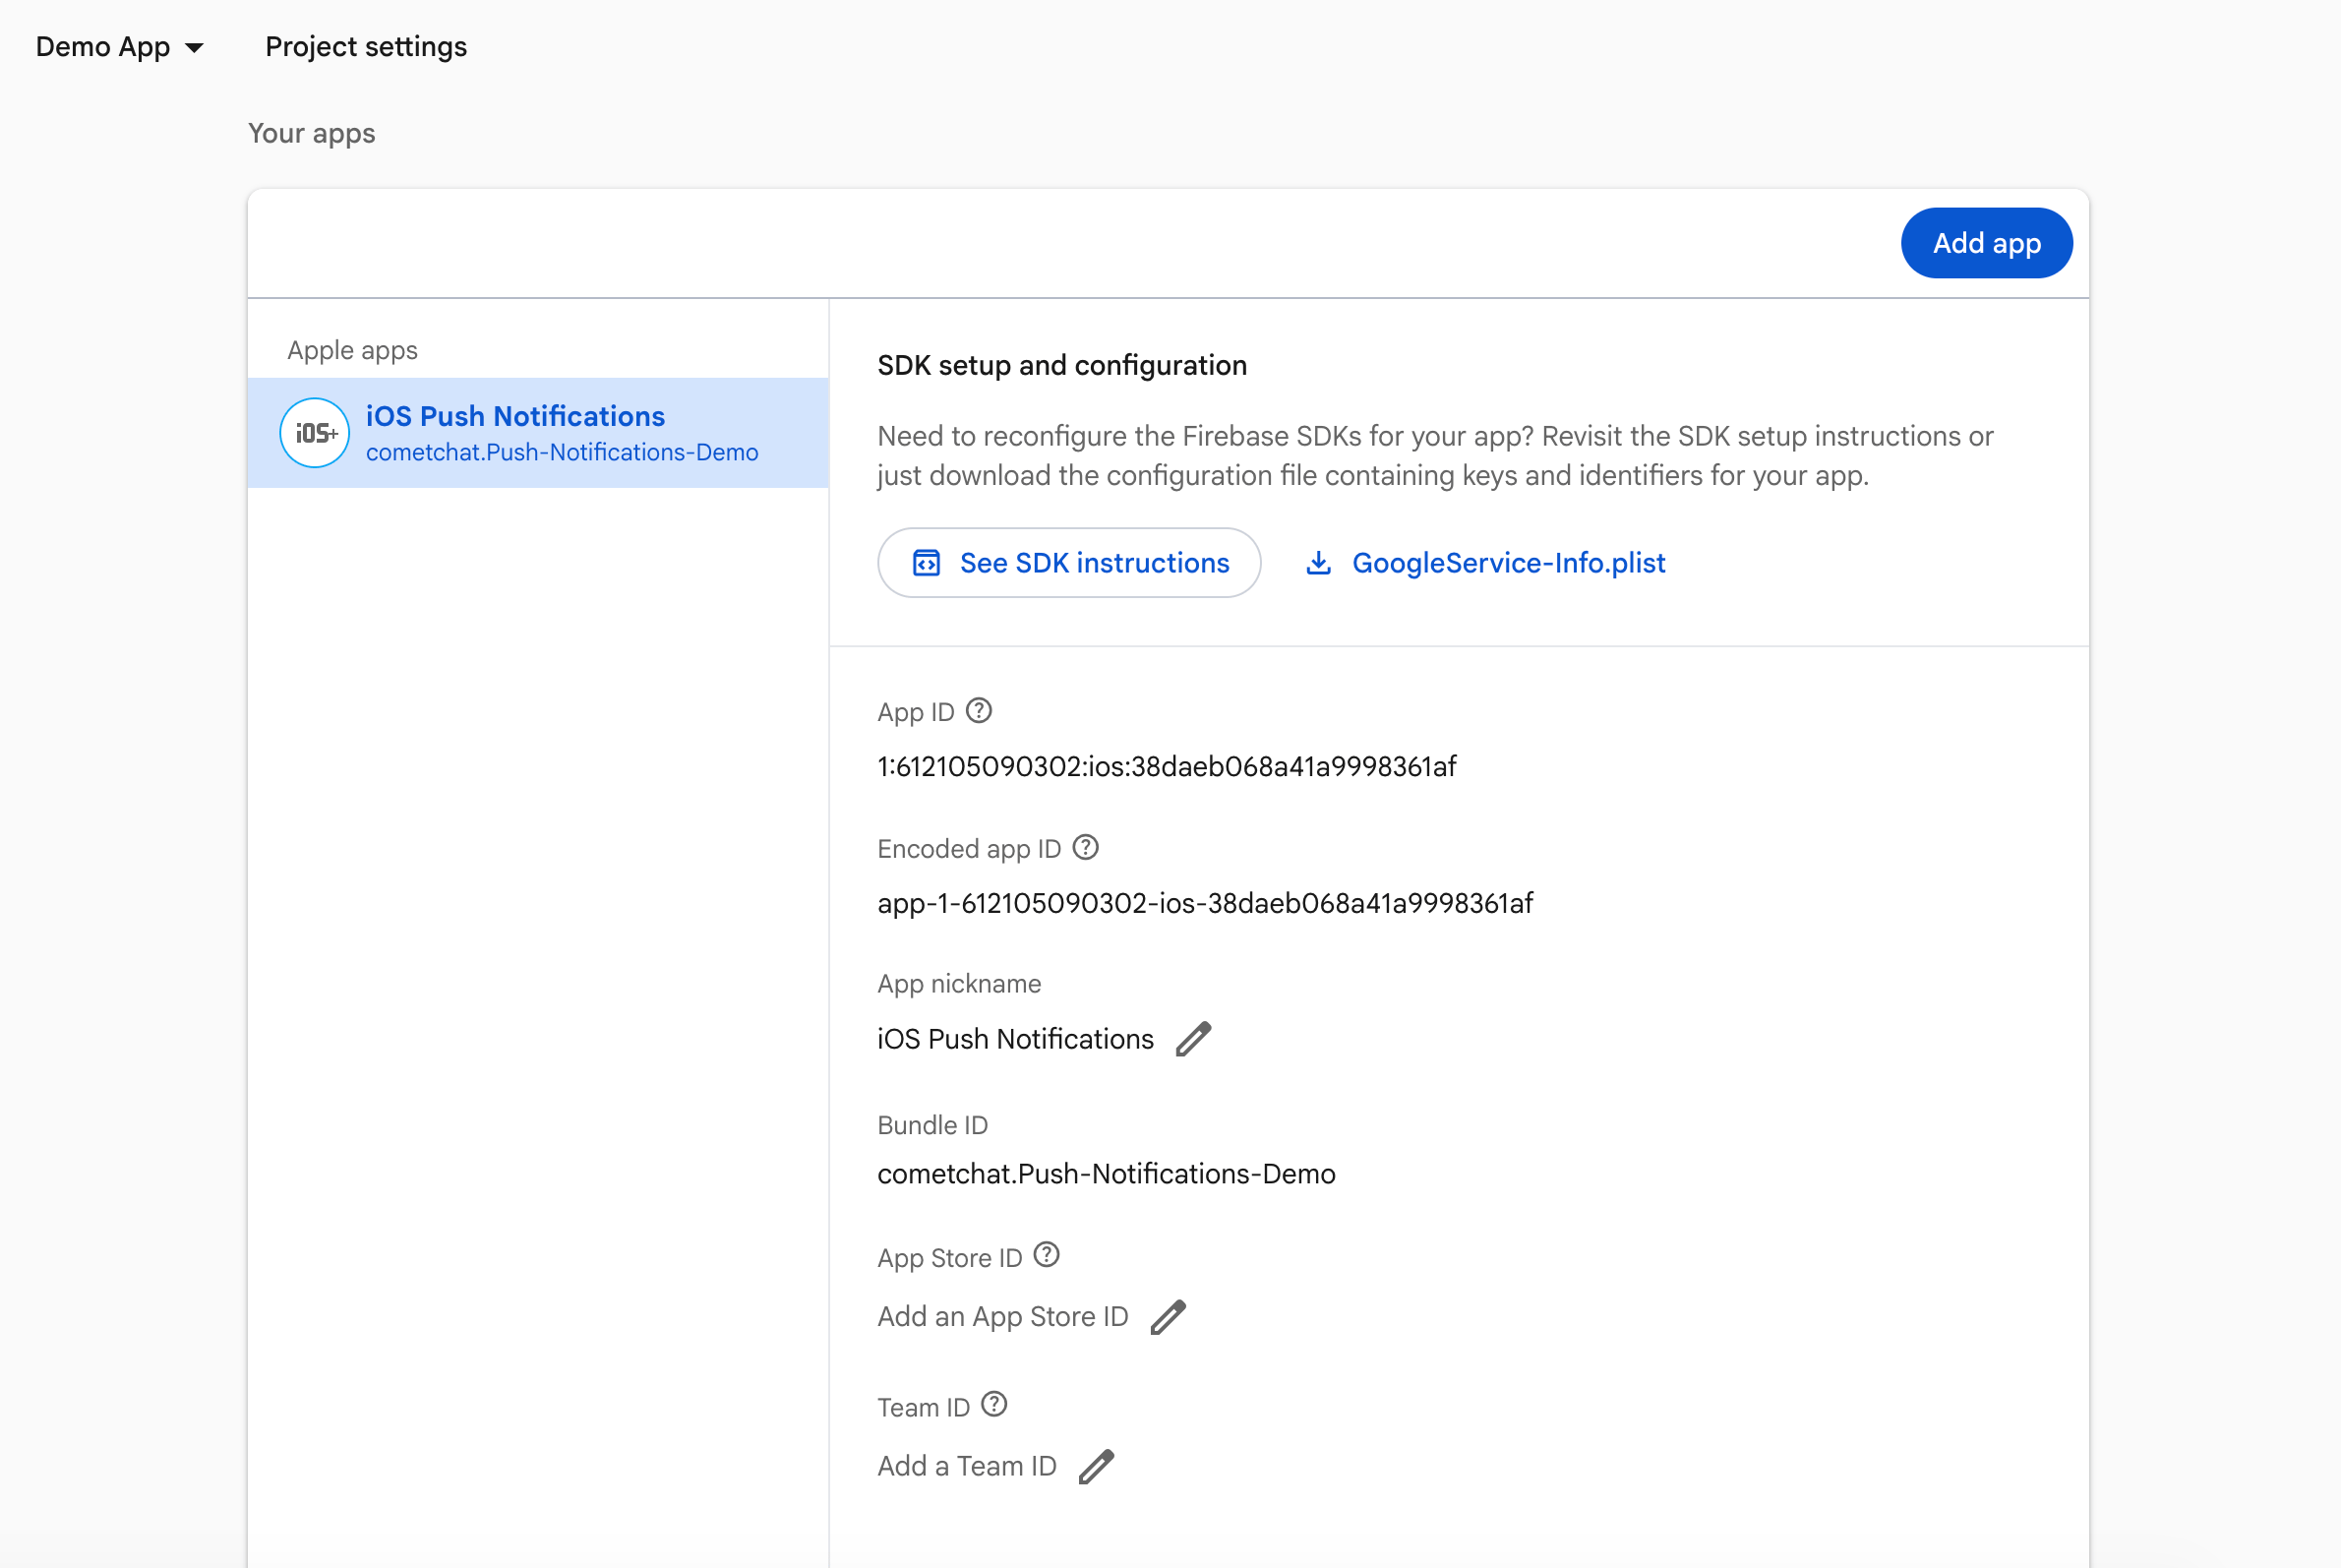Image resolution: width=2341 pixels, height=1568 pixels.
Task: Show help for App ID
Action: click(x=979, y=711)
